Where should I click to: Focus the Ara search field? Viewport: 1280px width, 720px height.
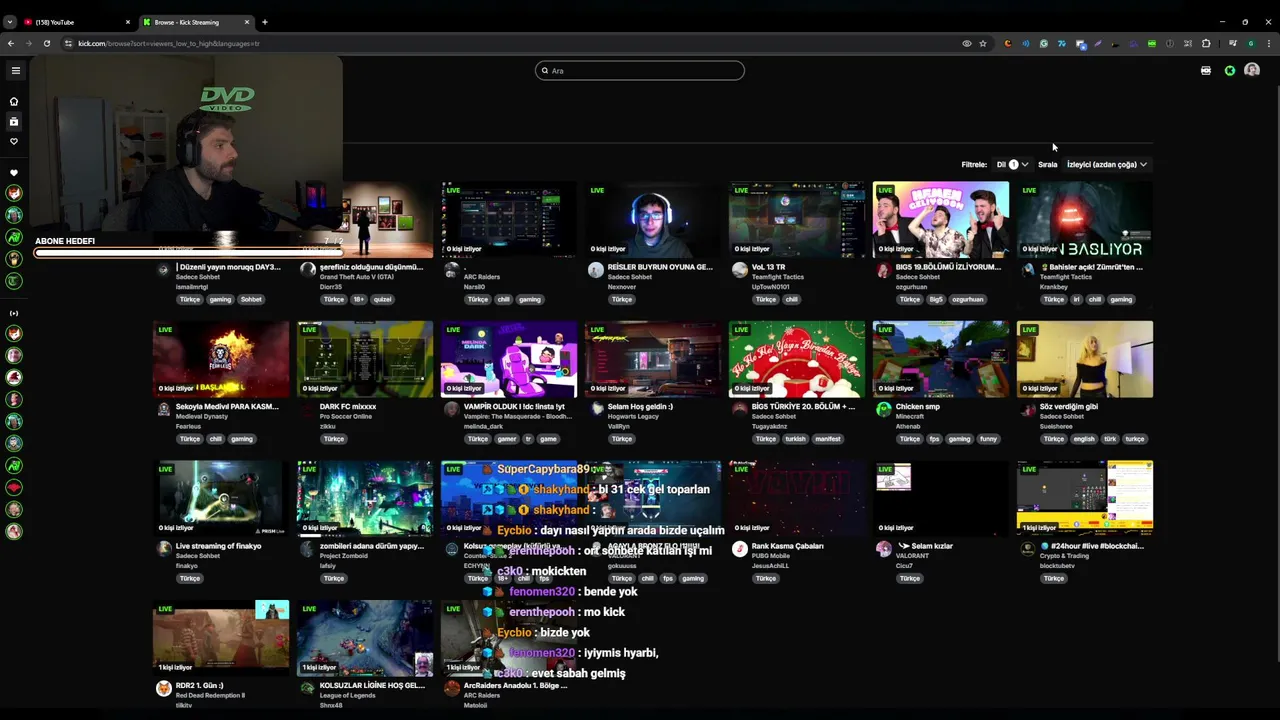click(640, 70)
